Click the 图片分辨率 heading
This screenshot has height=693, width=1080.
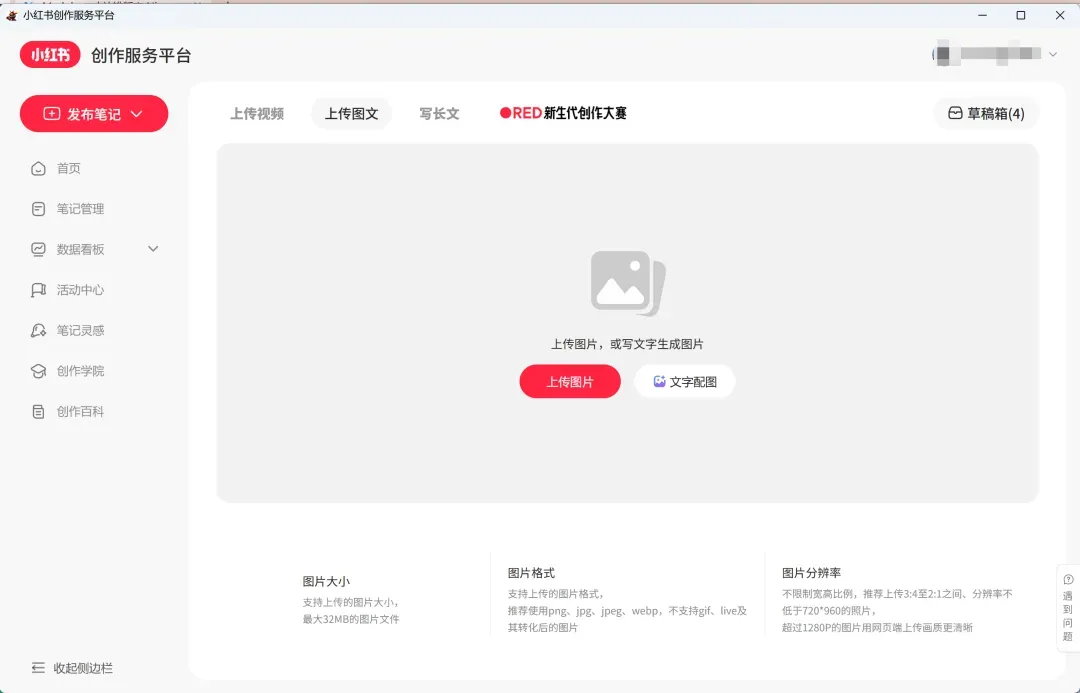point(811,573)
